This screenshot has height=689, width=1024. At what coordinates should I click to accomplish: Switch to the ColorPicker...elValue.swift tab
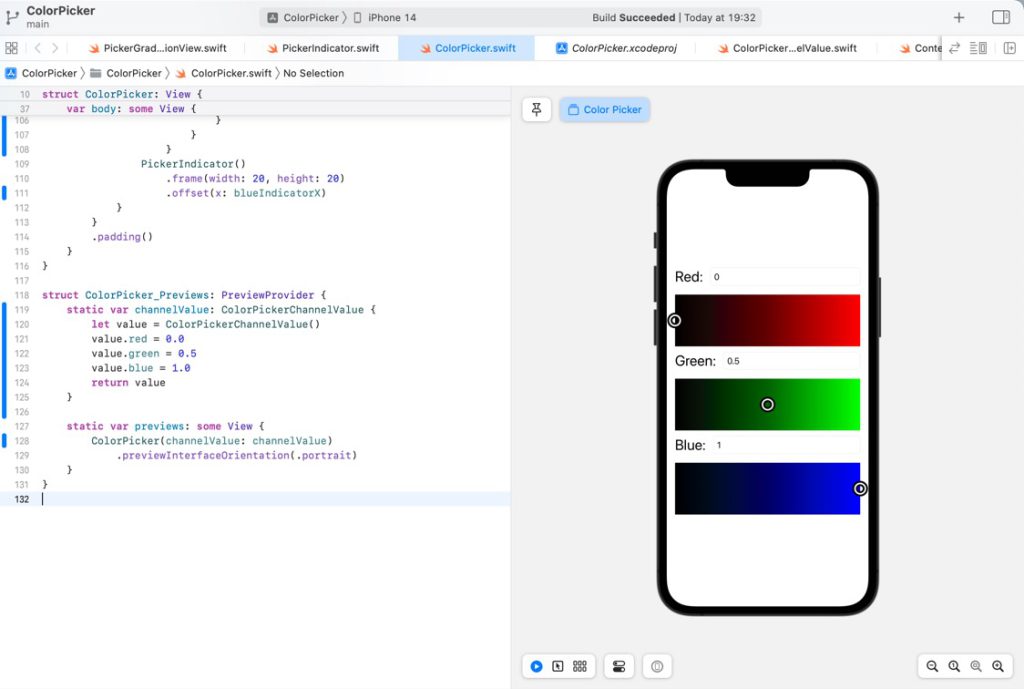click(787, 48)
